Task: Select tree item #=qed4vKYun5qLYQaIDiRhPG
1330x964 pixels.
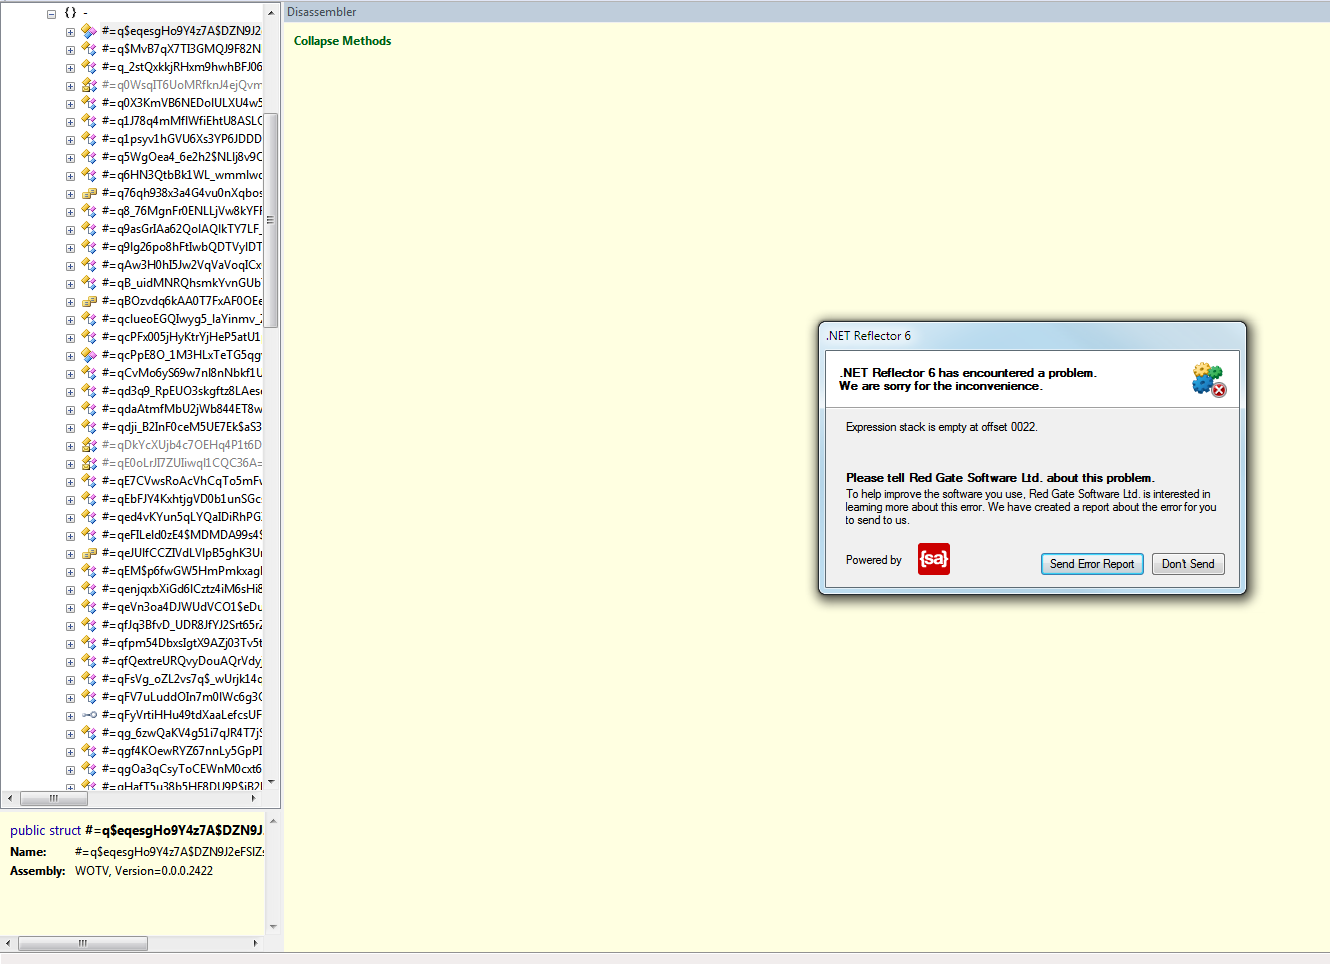Action: click(x=181, y=517)
